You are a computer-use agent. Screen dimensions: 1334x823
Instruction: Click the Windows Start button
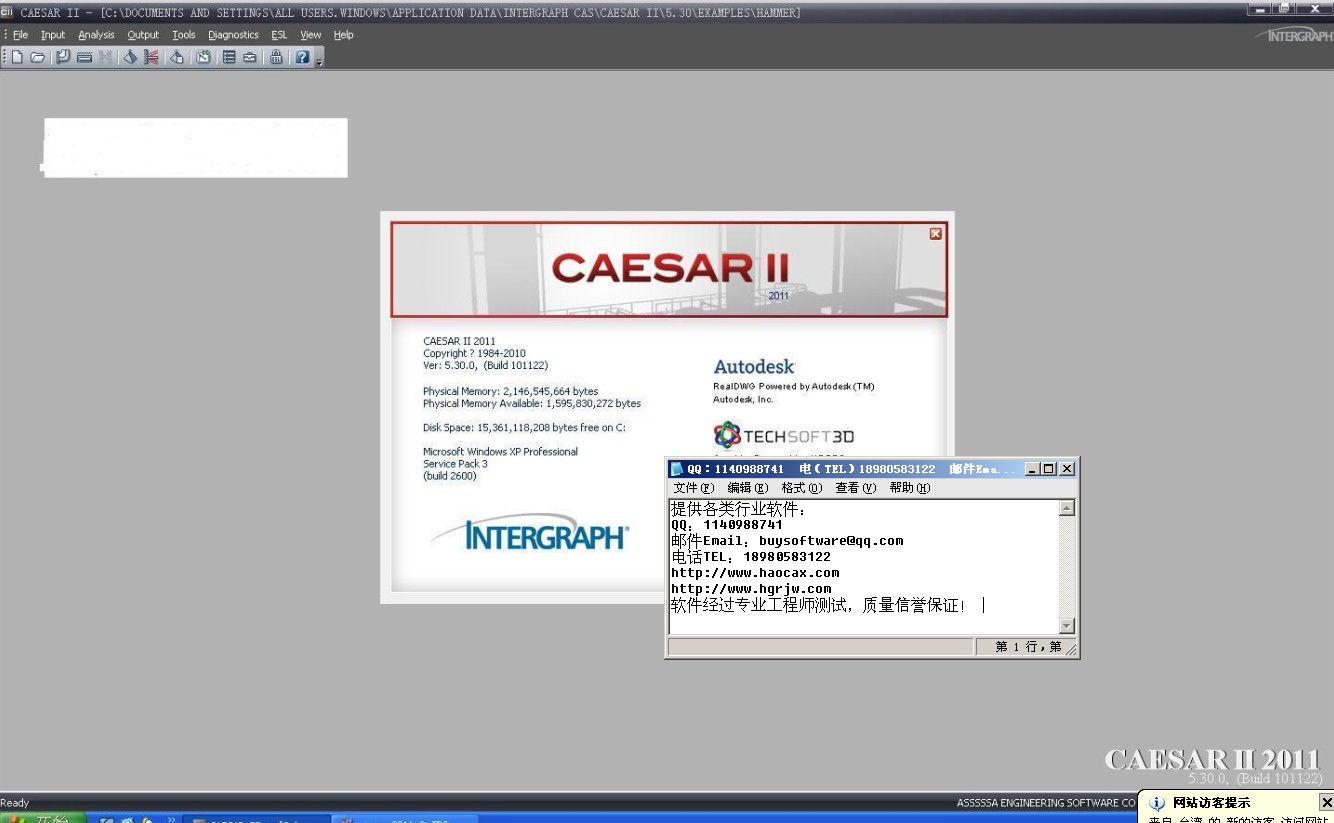pos(43,818)
